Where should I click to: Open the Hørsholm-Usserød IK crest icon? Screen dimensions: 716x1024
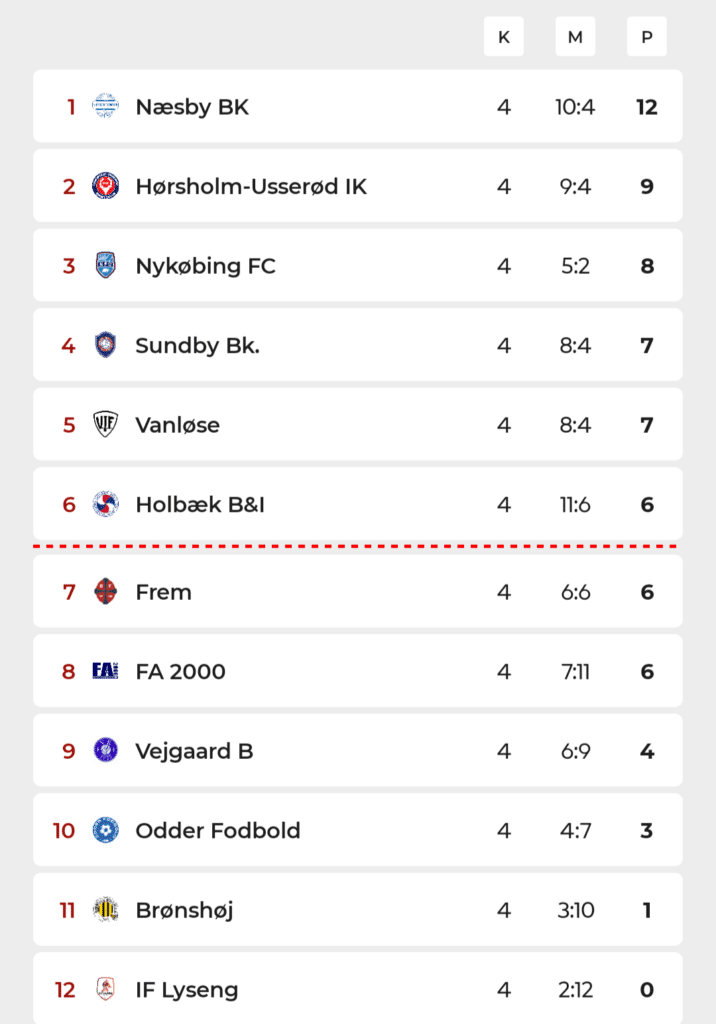(x=105, y=185)
